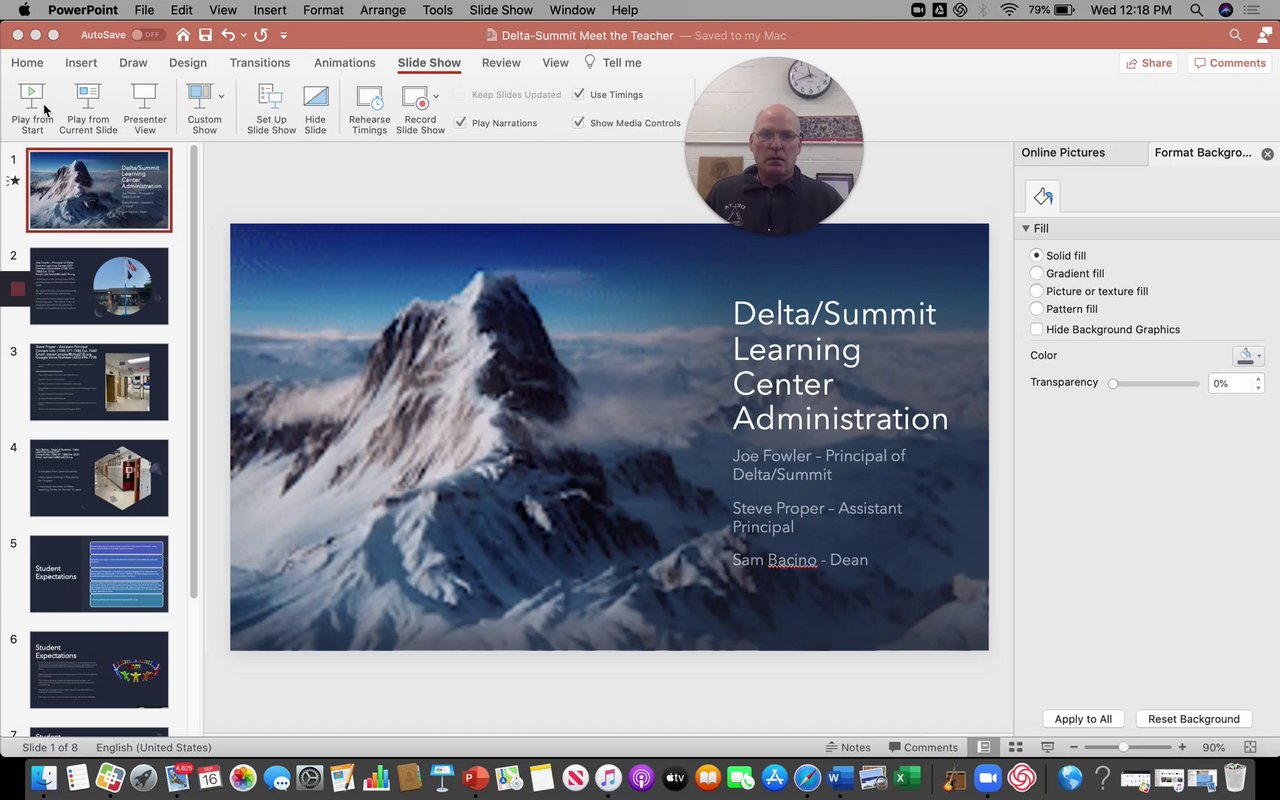Toggle the AutoSave switch
Screen dimensions: 1280x800
148,35
